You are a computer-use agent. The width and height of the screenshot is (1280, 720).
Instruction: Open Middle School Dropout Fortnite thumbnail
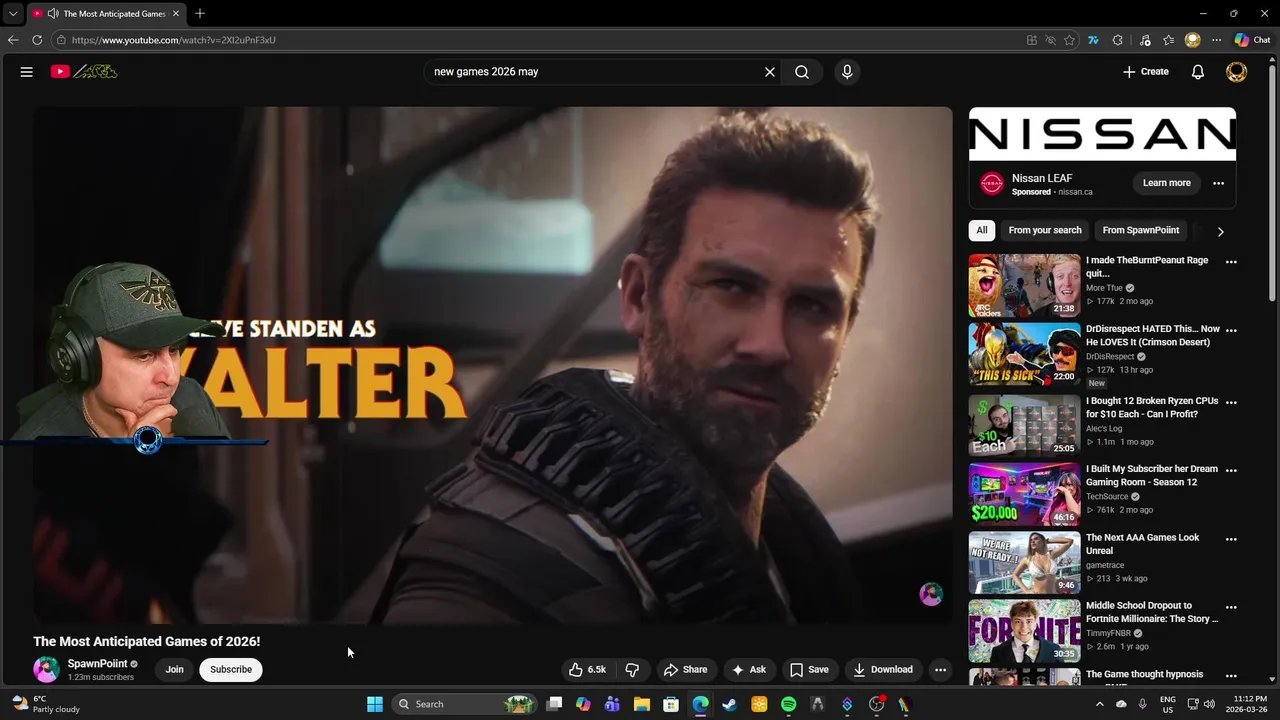(x=1024, y=631)
